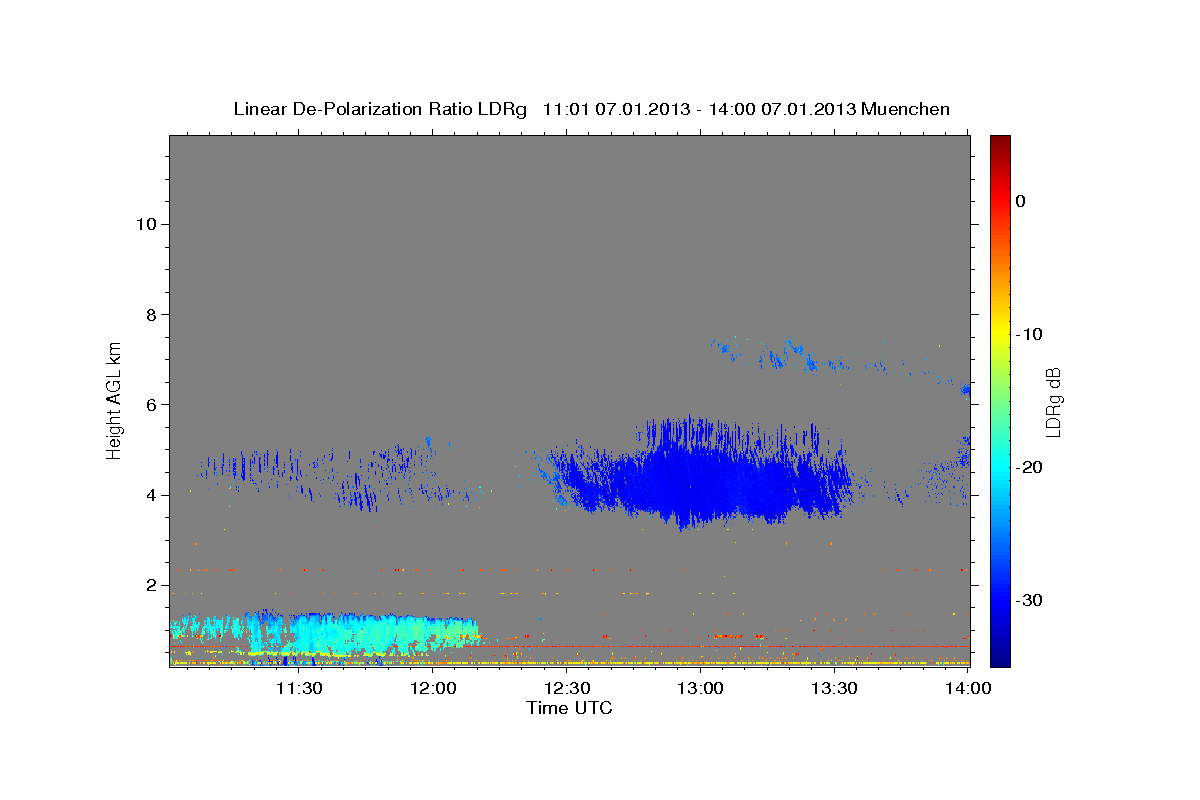Click the 'Height AGL km' axis label

(x=114, y=400)
